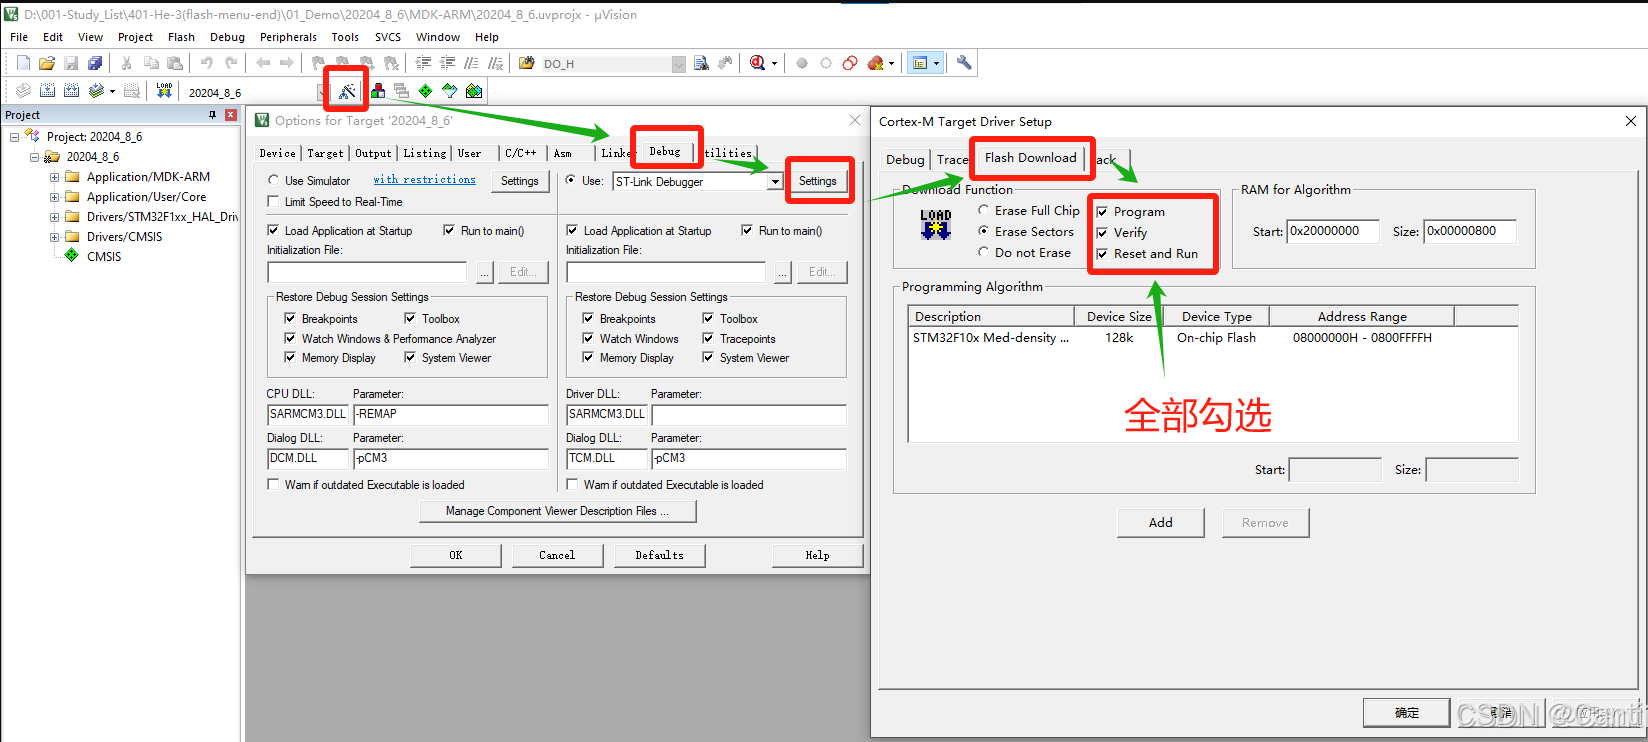
Task: Select the Use Simulator radio button
Action: pyautogui.click(x=273, y=180)
